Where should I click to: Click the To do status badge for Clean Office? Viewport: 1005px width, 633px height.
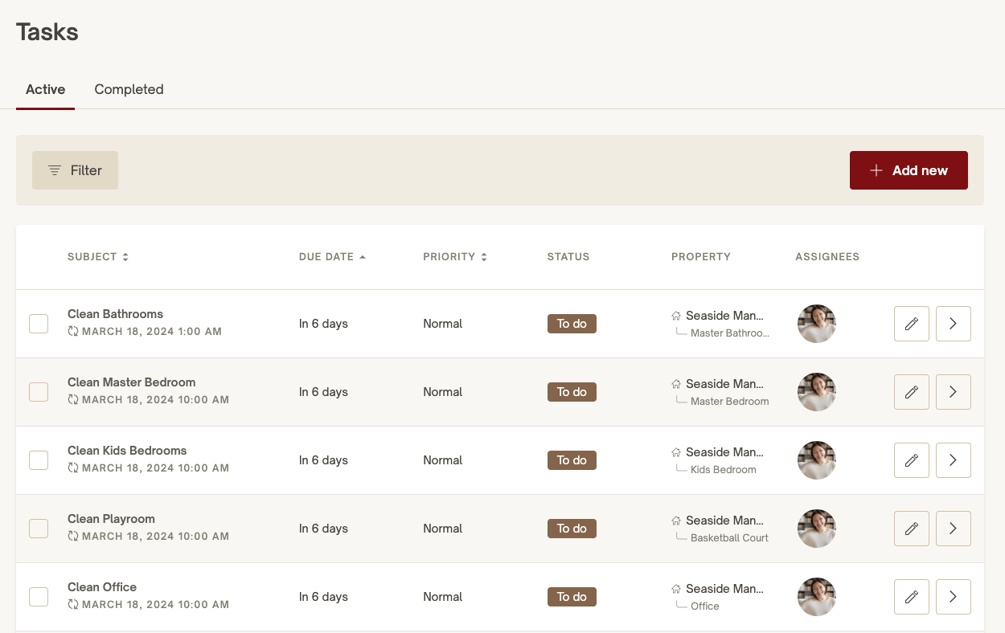(572, 596)
